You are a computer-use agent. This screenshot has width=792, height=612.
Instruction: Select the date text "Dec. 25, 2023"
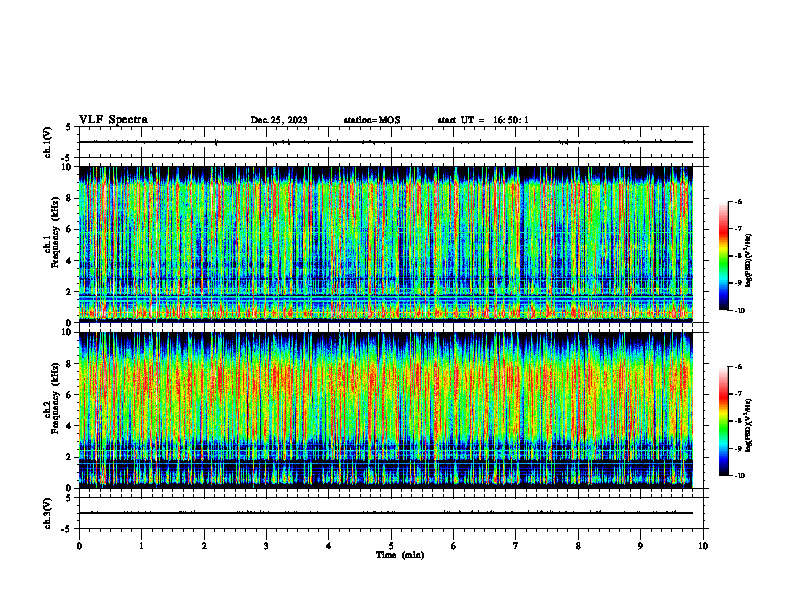tap(279, 120)
